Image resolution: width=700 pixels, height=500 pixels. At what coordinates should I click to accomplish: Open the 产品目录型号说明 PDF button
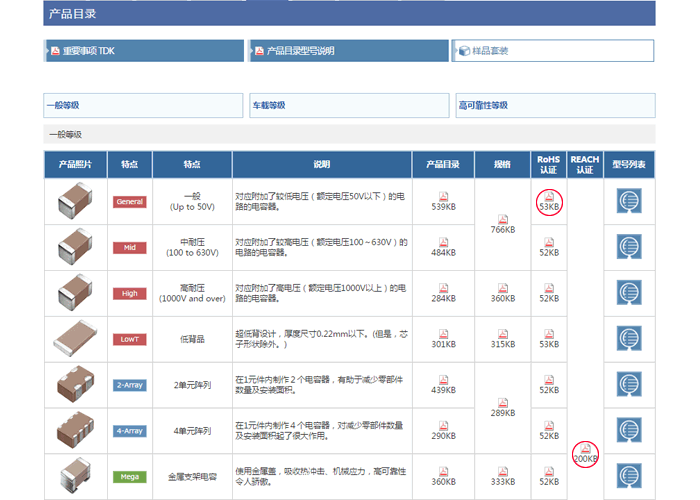coord(349,51)
